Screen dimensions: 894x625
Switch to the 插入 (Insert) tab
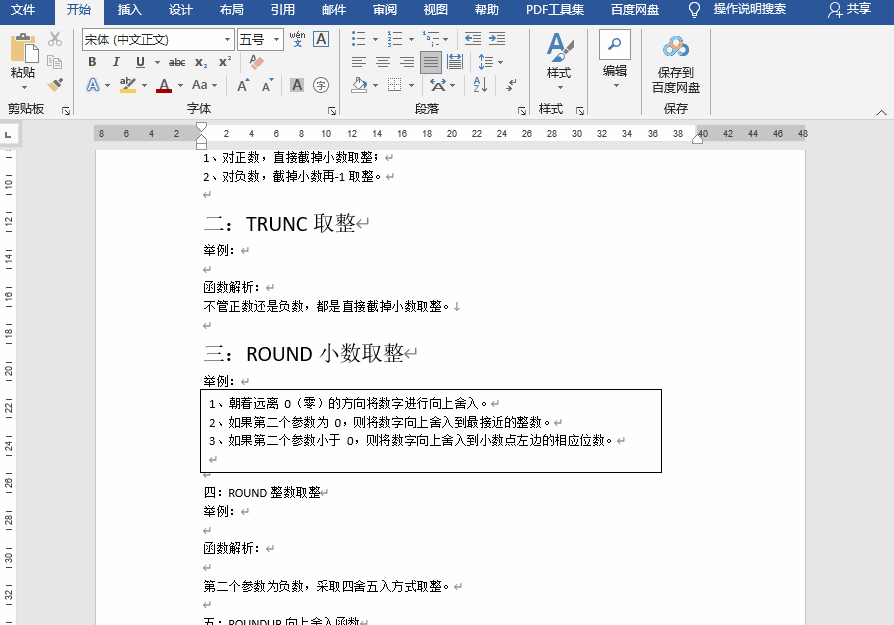tap(129, 10)
